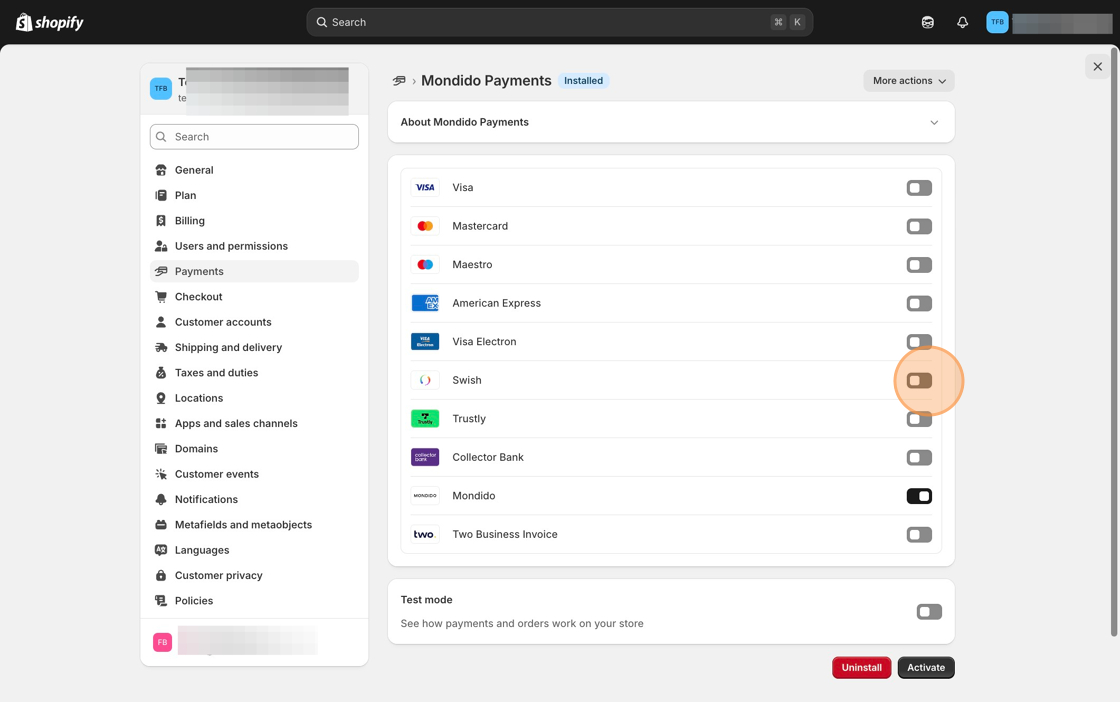Disable the Mondido payment toggle

point(919,496)
